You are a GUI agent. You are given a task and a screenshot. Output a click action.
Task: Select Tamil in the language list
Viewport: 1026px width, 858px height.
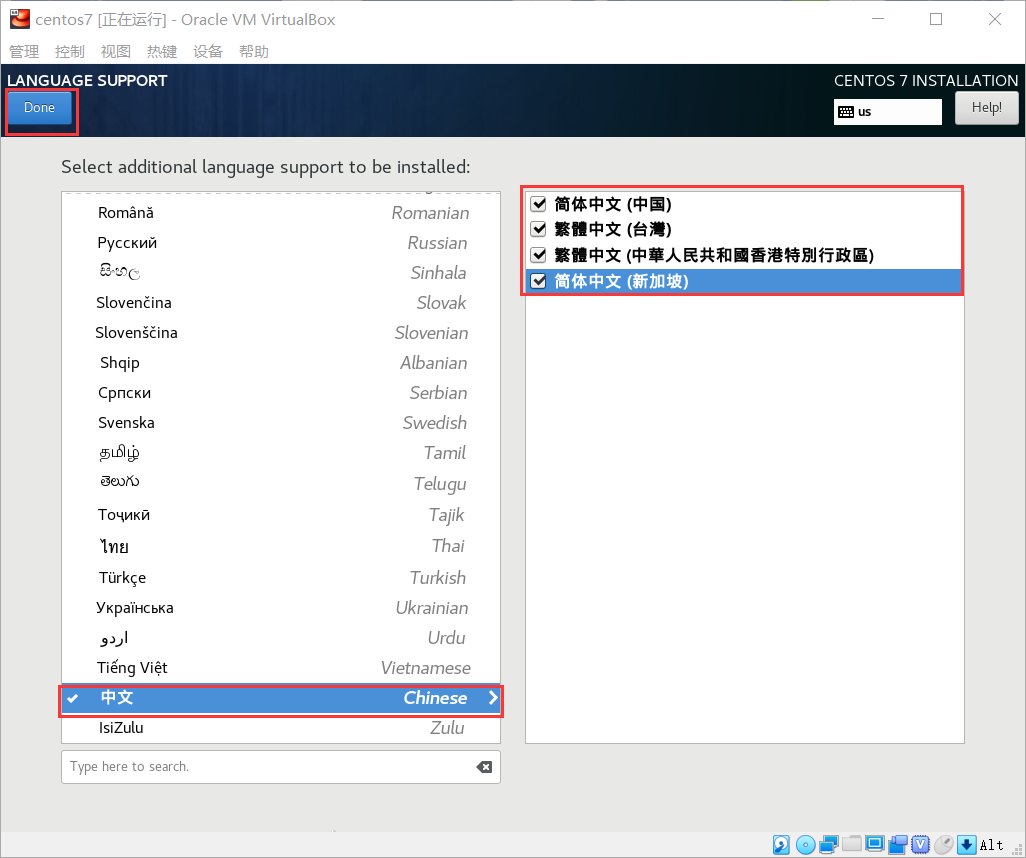(281, 453)
